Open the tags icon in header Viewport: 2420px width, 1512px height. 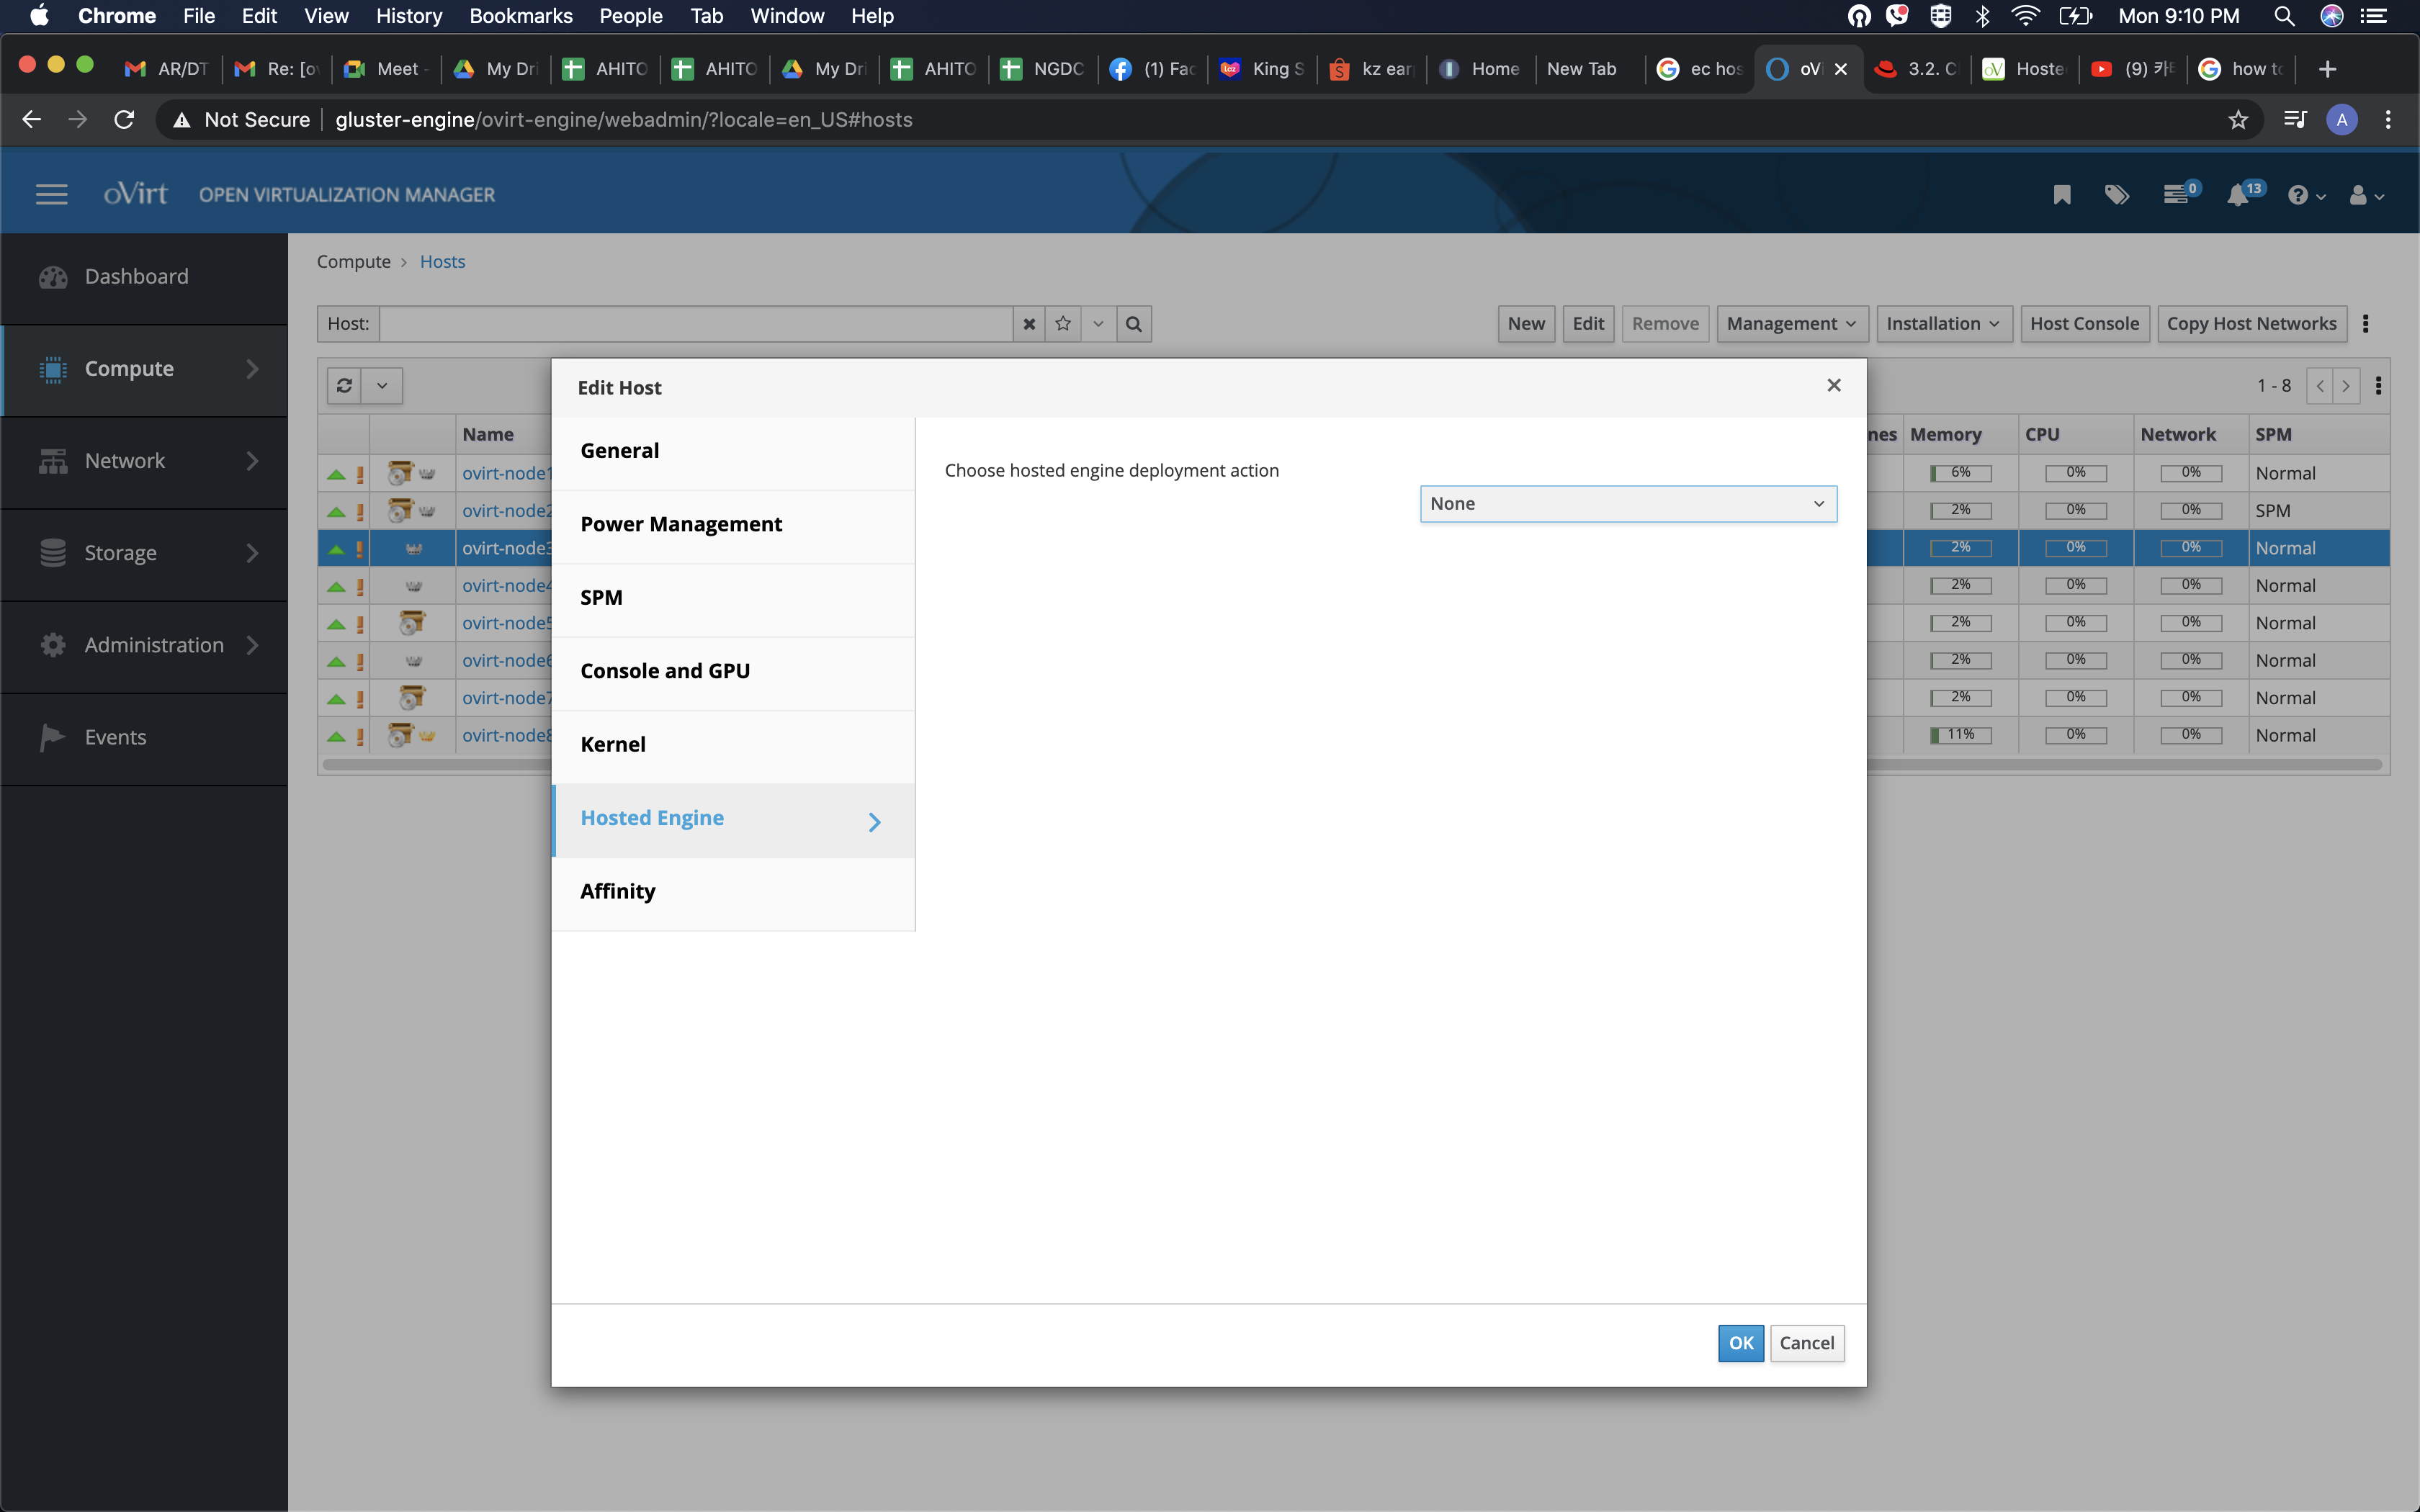[2116, 195]
